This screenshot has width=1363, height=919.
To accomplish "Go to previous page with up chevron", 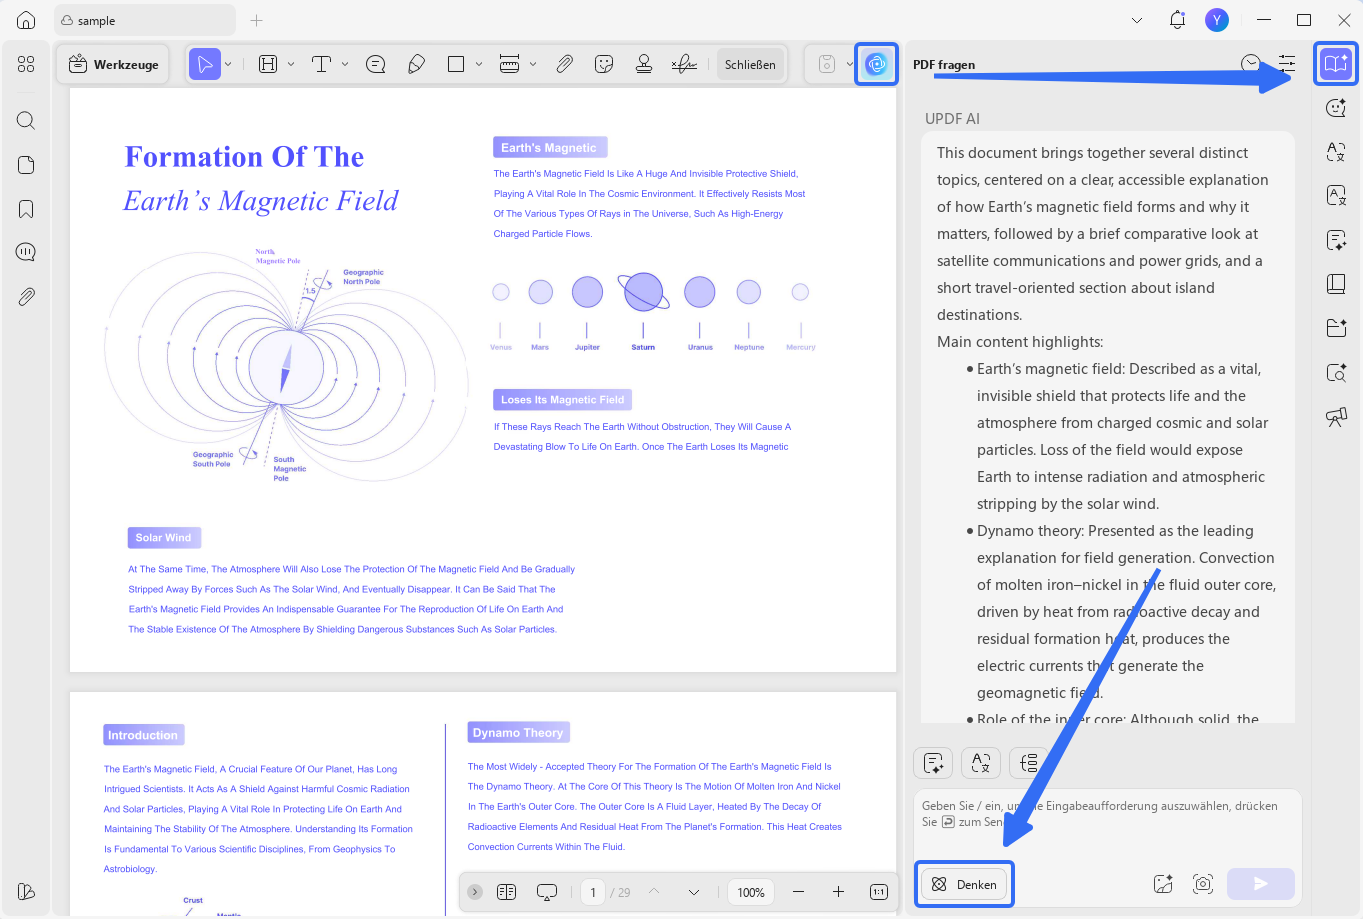I will pyautogui.click(x=654, y=892).
